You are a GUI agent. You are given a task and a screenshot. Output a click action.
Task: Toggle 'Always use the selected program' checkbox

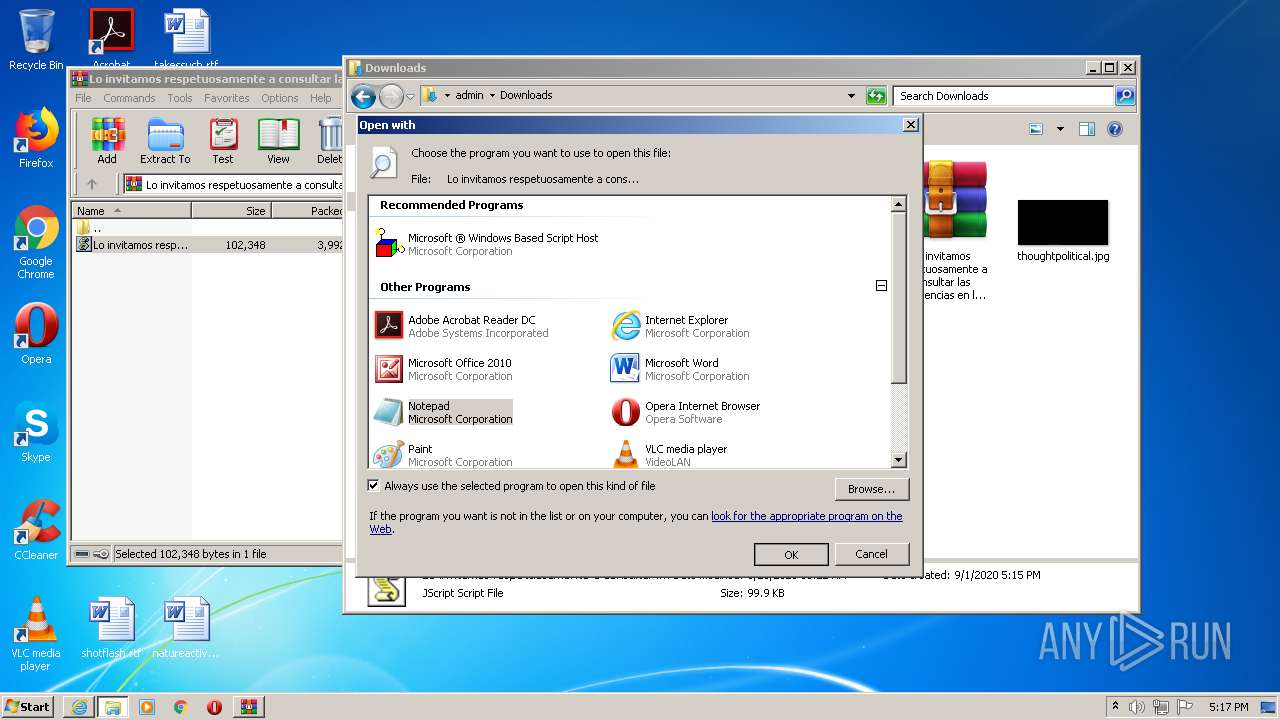pos(374,486)
